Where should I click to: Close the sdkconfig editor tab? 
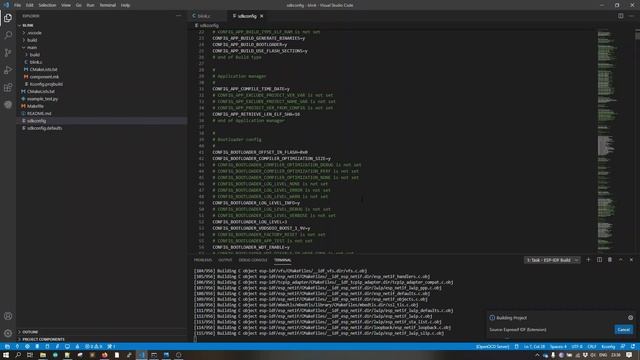point(262,16)
